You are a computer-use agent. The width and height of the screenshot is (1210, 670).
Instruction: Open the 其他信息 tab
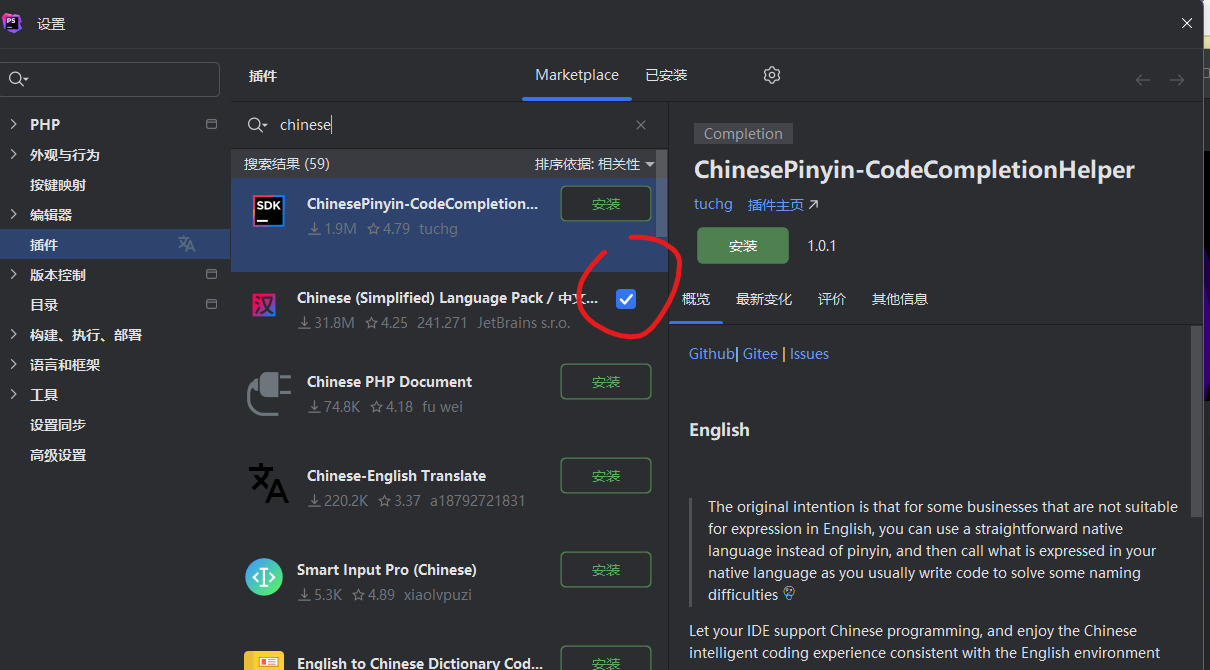900,299
